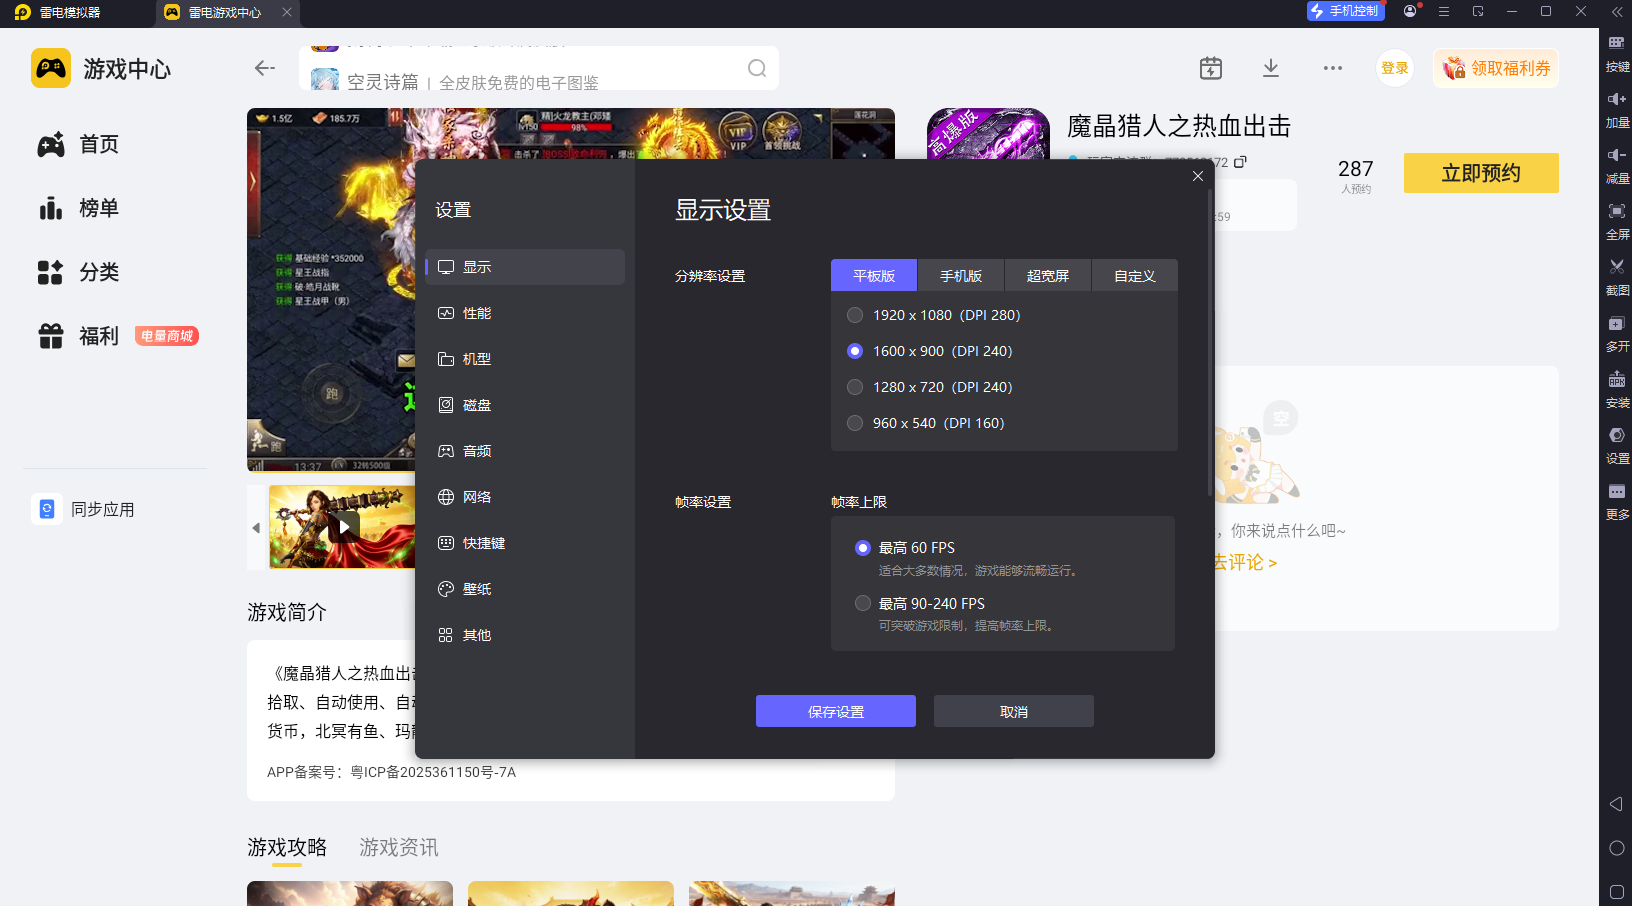This screenshot has height=906, width=1632.
Task: Click the 加量 volume up icon
Action: tap(1616, 100)
